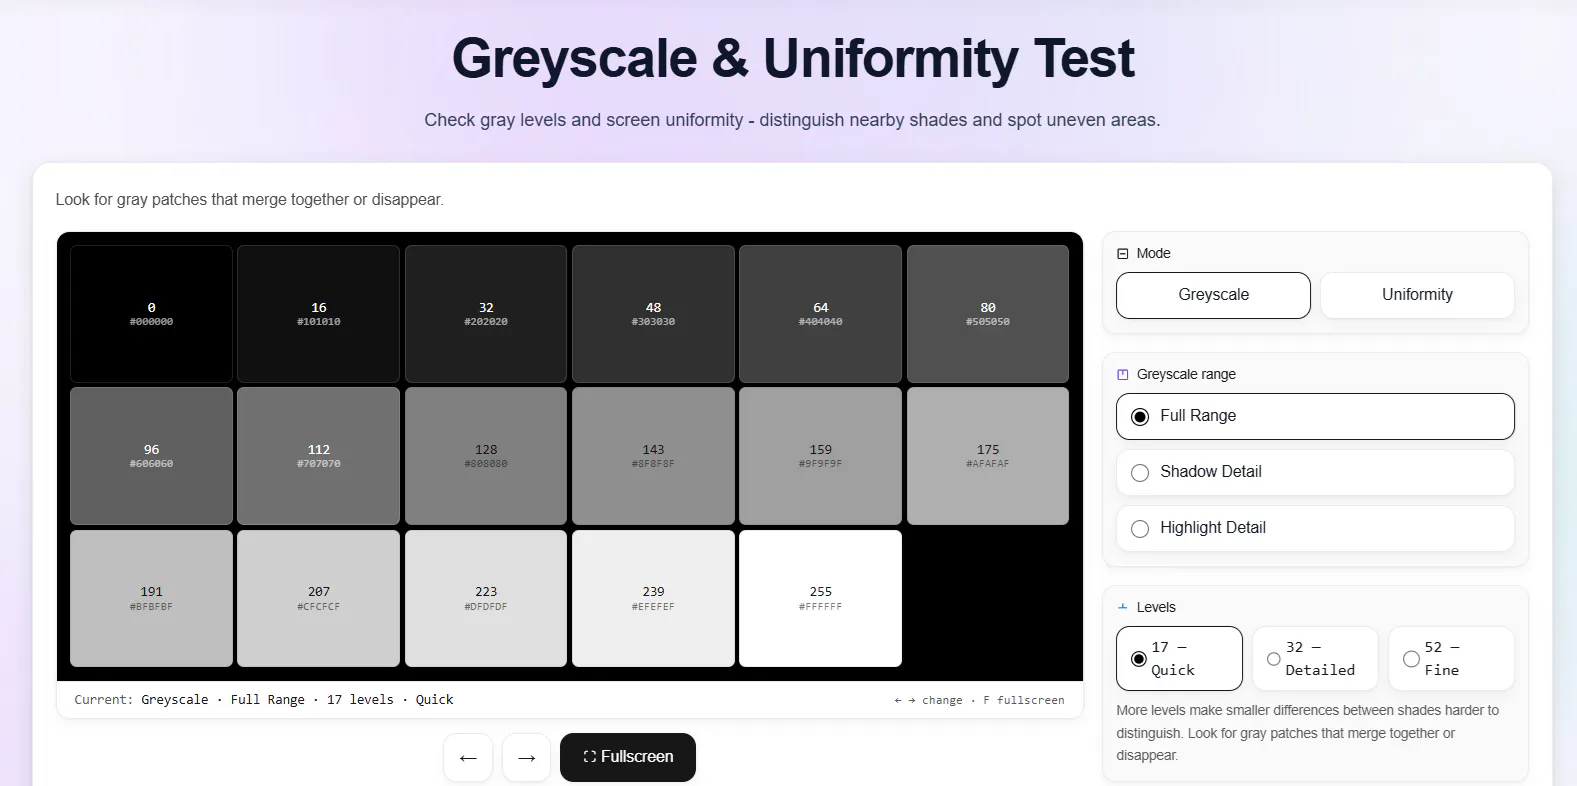Click the grey patch labeled 32 #202020
Image resolution: width=1577 pixels, height=786 pixels.
coord(486,314)
